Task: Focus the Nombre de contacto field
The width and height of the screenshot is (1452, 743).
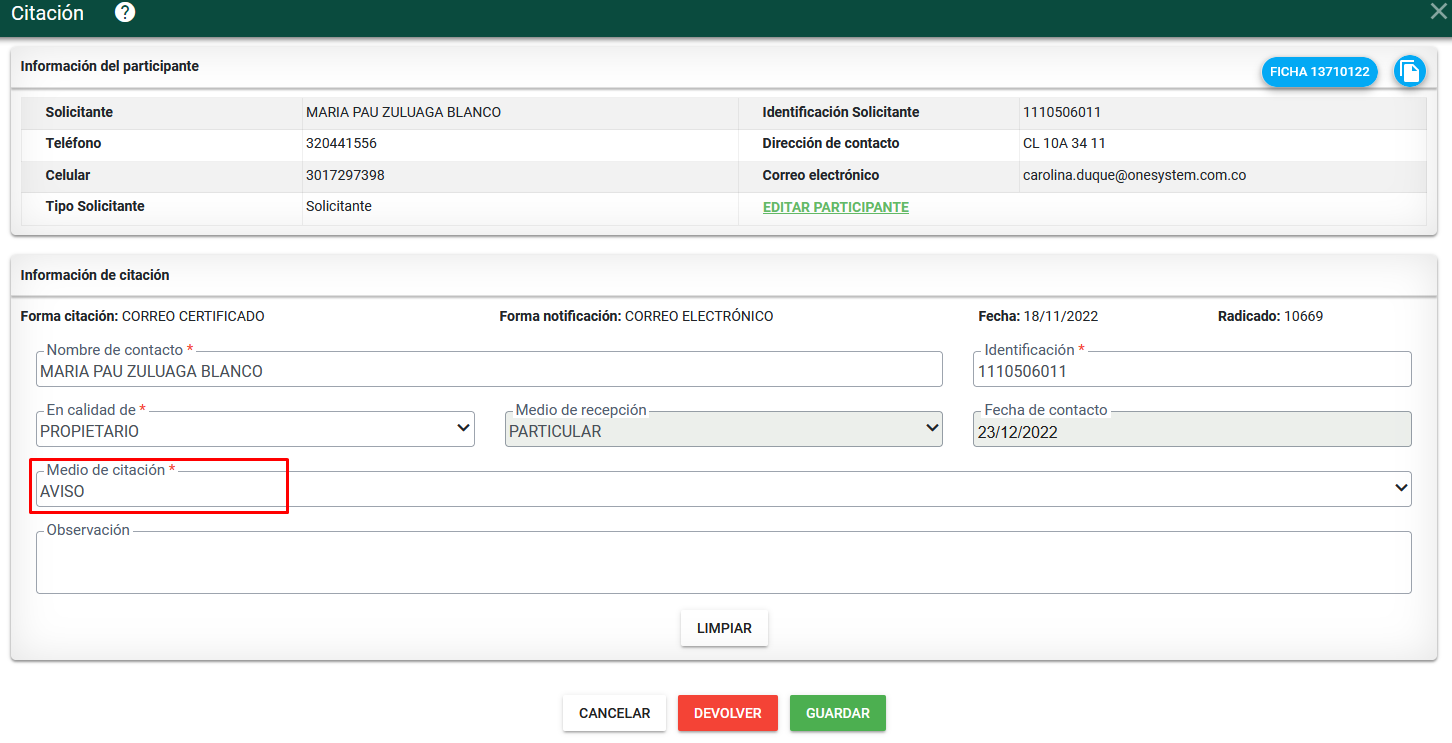Action: coord(489,369)
